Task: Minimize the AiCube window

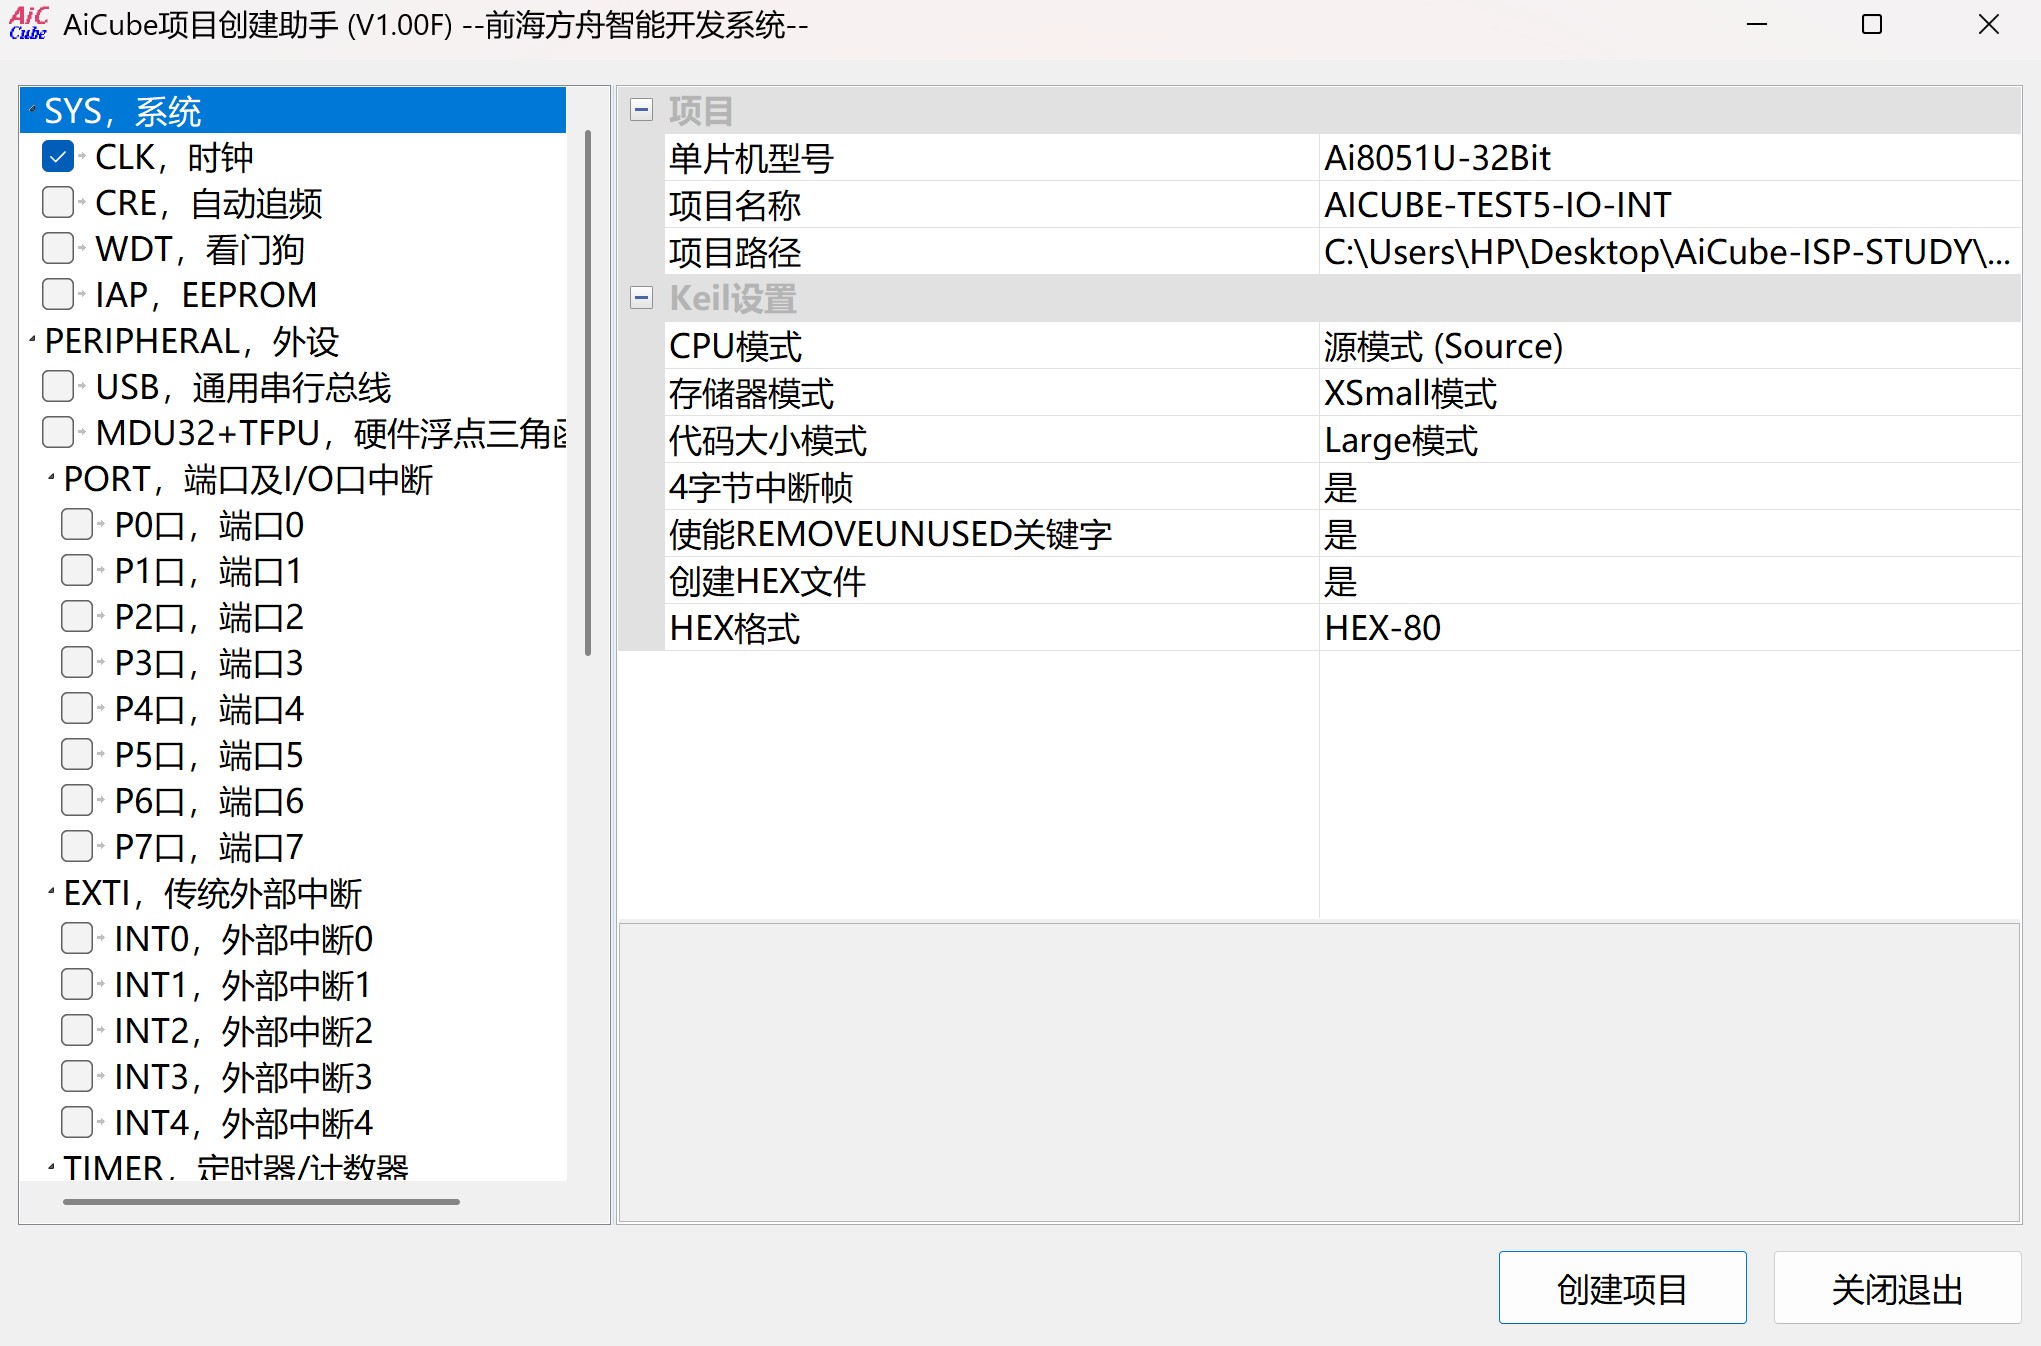Action: tap(1757, 24)
